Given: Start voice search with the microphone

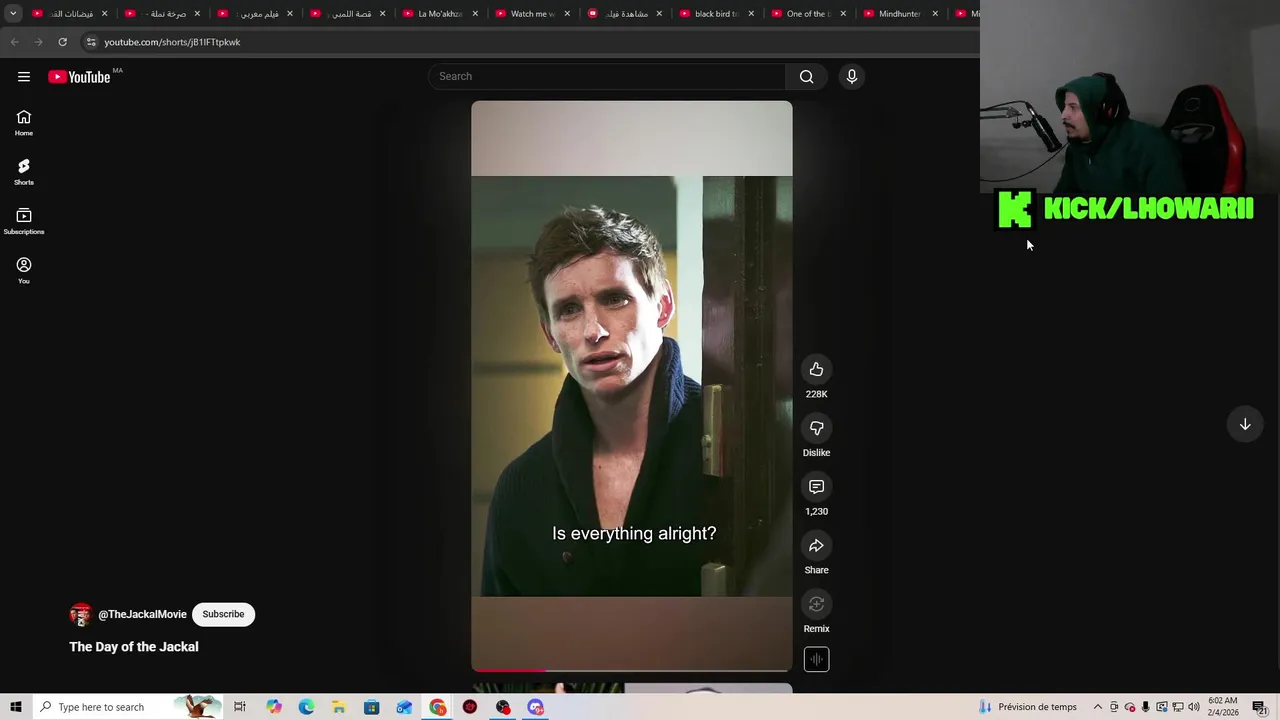Looking at the screenshot, I should [x=852, y=77].
